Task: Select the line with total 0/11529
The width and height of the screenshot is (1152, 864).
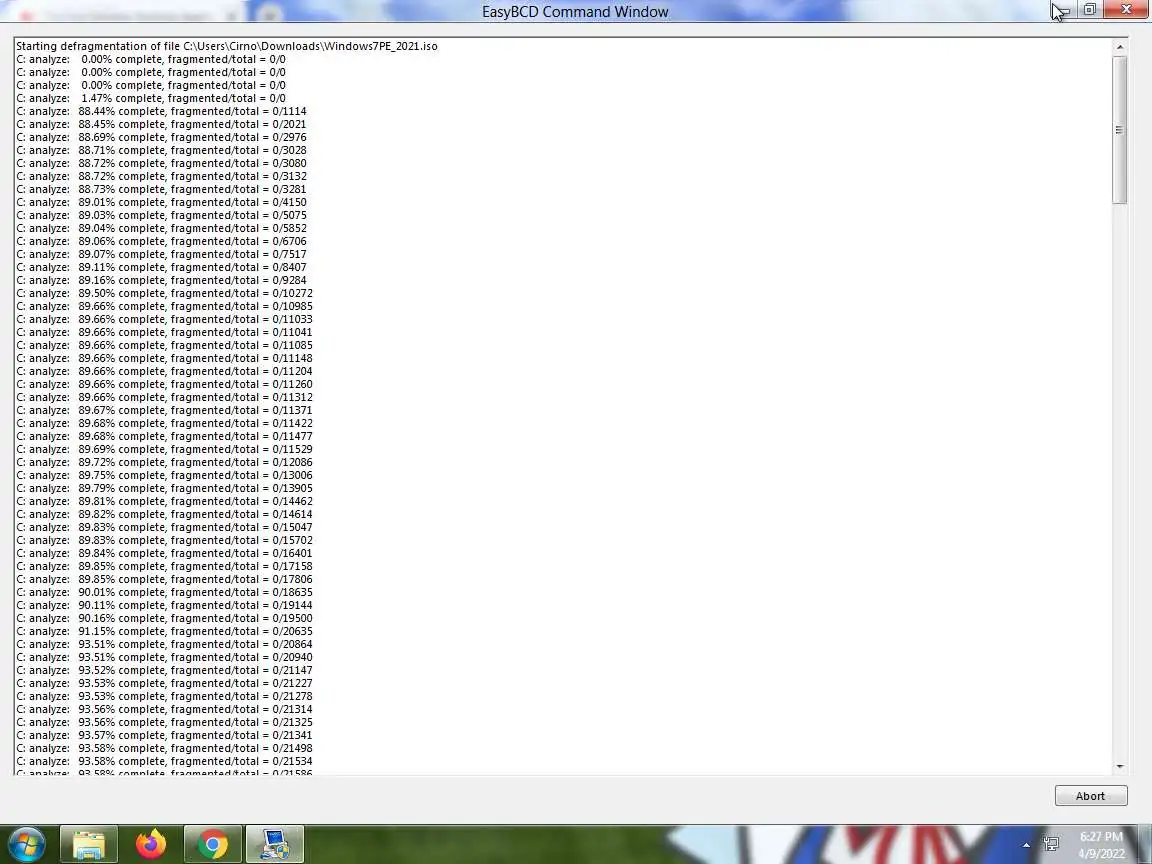Action: pos(165,450)
